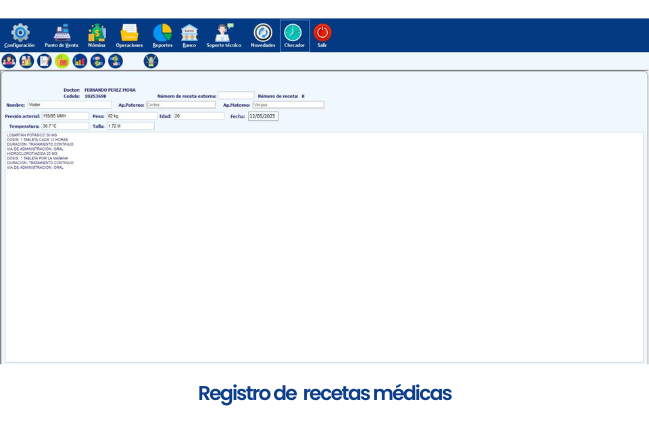Click the Ap.Materno field containing Vargas
Viewport: 649px width, 427px height.
point(288,105)
